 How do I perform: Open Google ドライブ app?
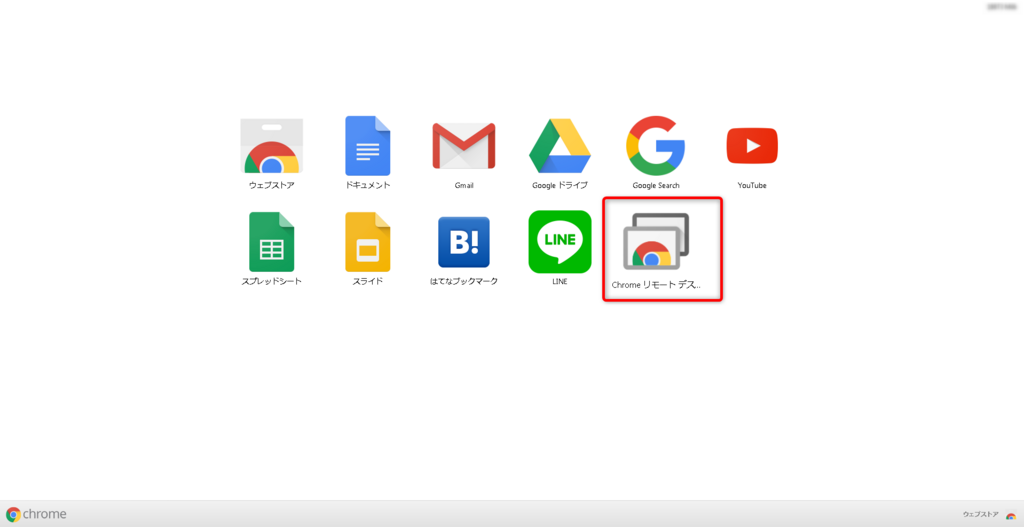click(x=560, y=146)
